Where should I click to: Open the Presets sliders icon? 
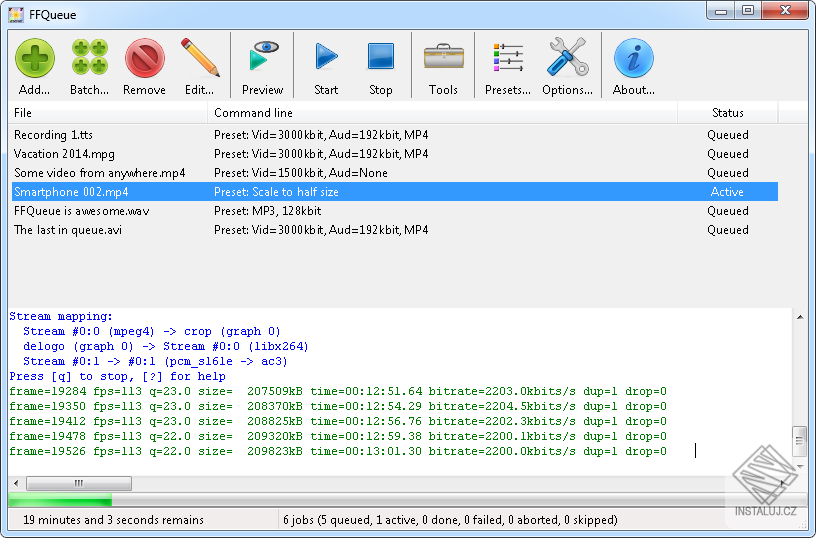pyautogui.click(x=508, y=57)
